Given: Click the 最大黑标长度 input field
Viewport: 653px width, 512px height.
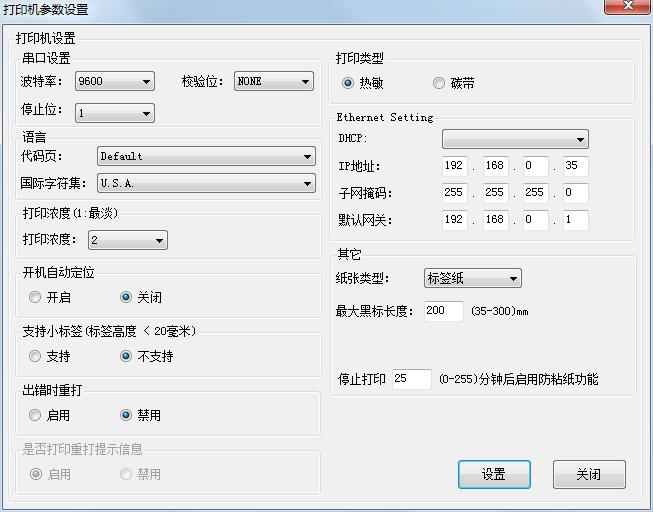Looking at the screenshot, I should tap(443, 311).
